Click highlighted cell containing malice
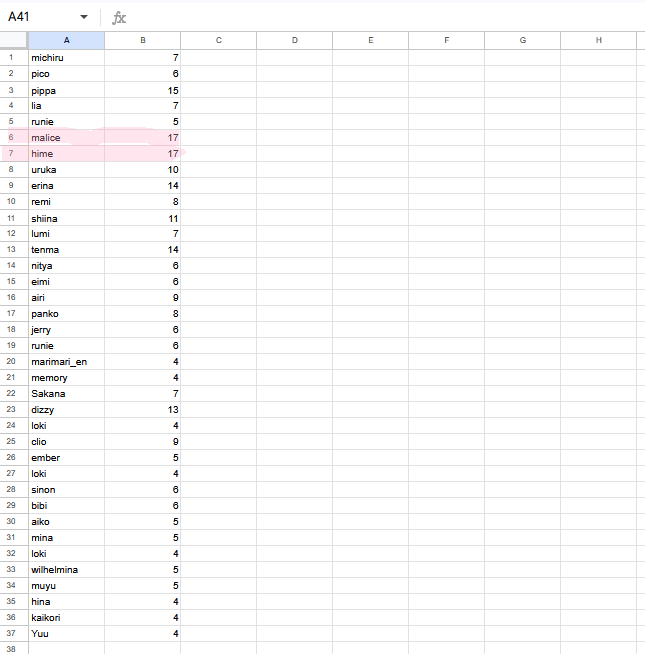The height and width of the screenshot is (654, 645). point(66,138)
